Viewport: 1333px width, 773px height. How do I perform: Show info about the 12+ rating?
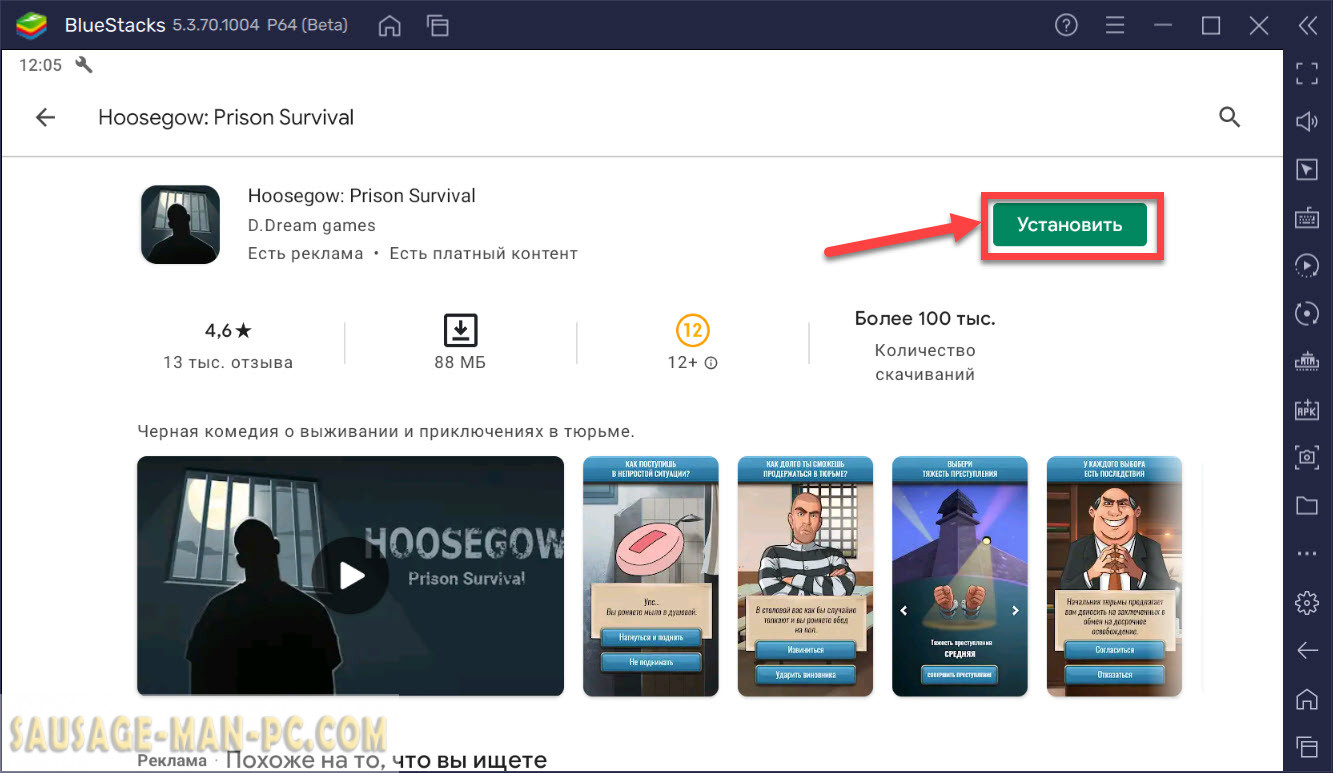(x=711, y=363)
